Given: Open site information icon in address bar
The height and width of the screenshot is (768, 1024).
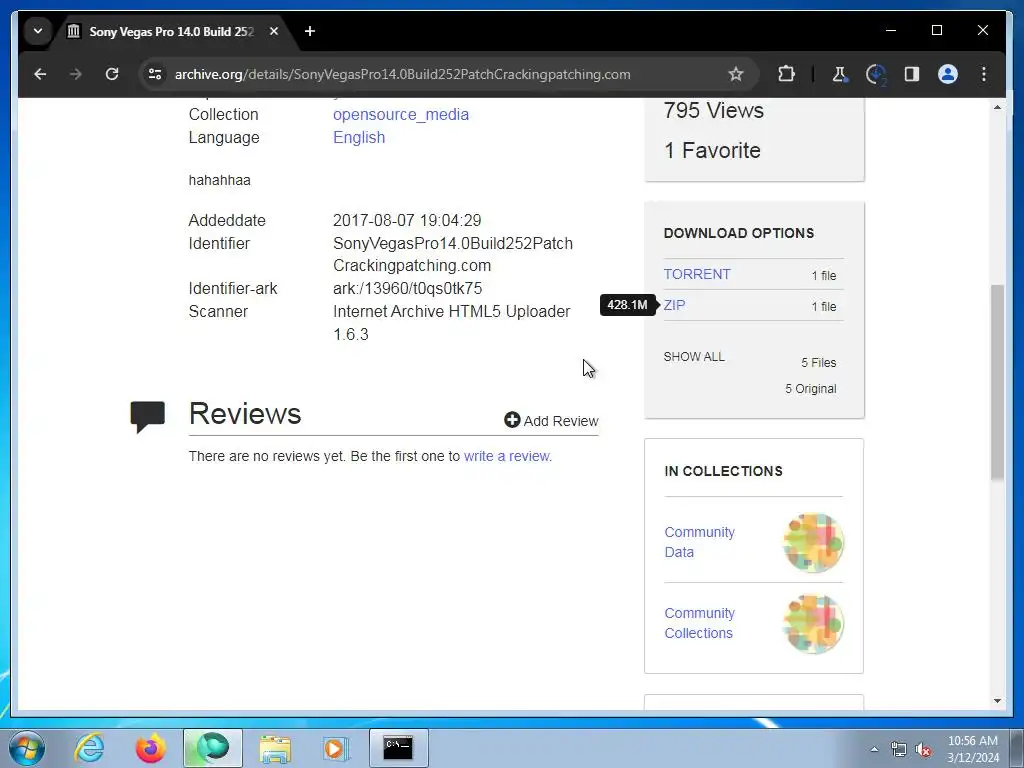Looking at the screenshot, I should coord(155,74).
